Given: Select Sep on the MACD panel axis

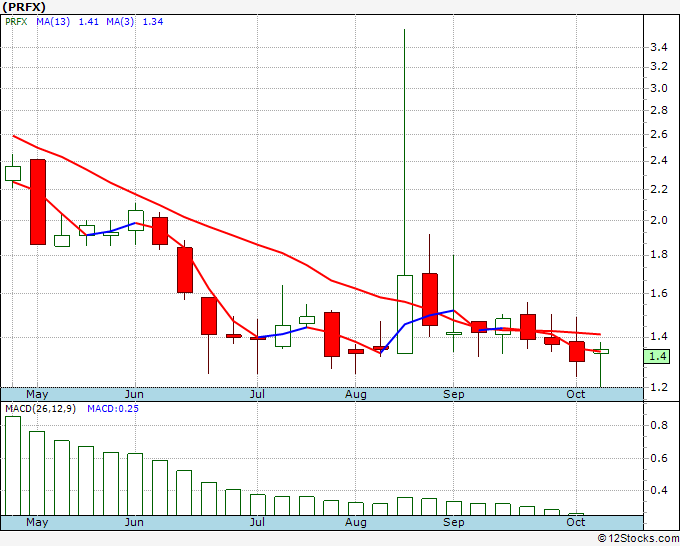Looking at the screenshot, I should pos(454,522).
